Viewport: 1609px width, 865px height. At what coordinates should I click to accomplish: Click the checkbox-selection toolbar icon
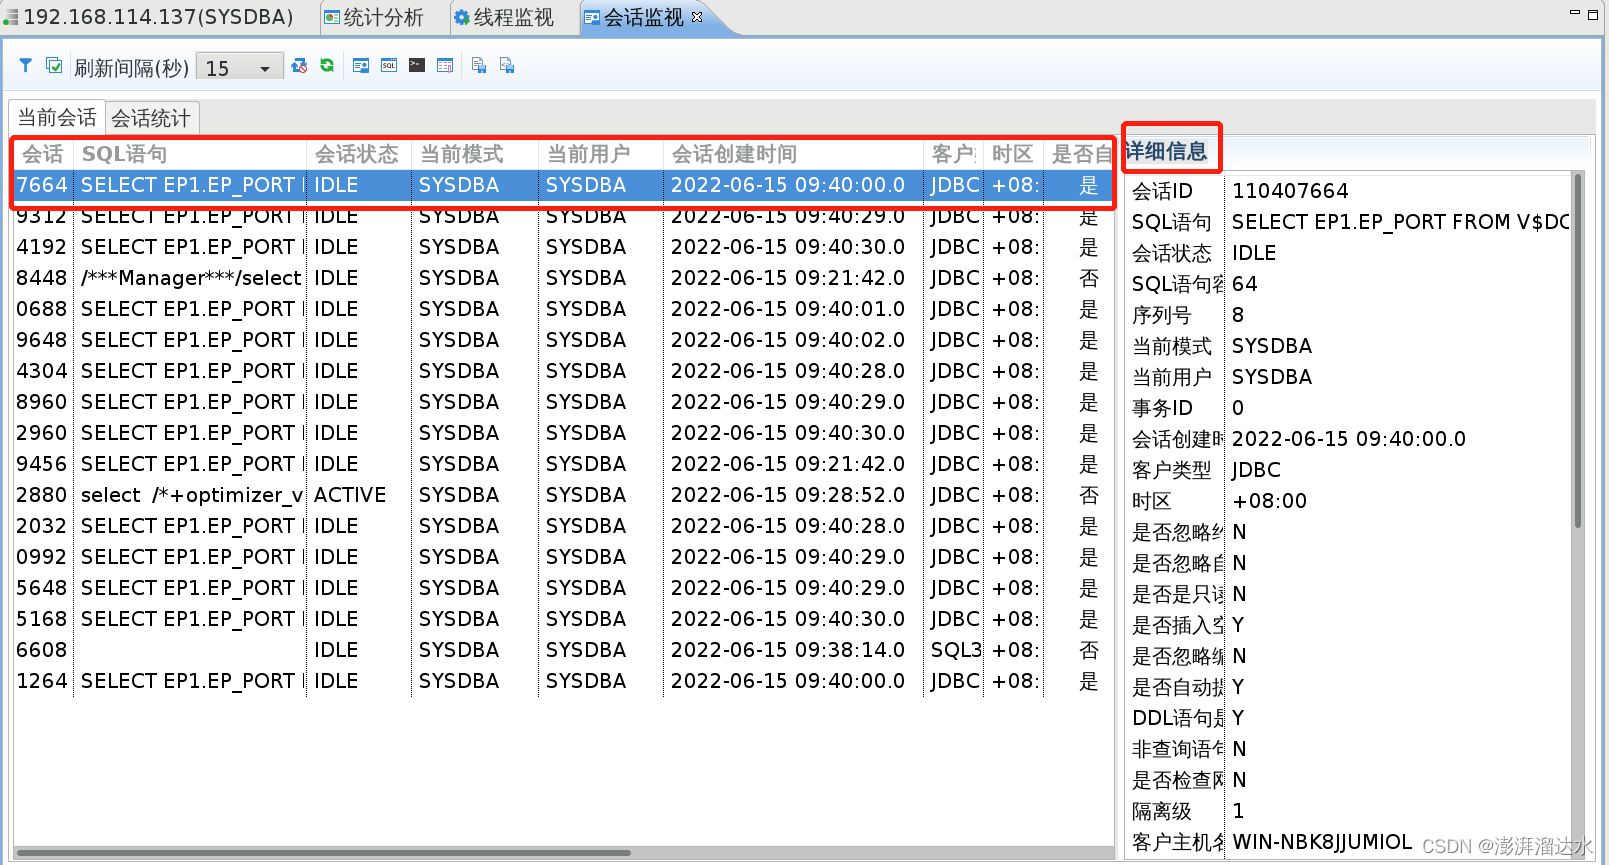54,66
